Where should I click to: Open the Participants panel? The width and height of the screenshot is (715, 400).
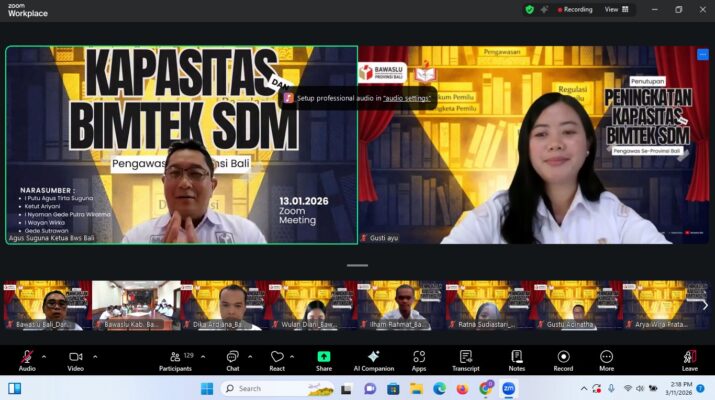[174, 357]
